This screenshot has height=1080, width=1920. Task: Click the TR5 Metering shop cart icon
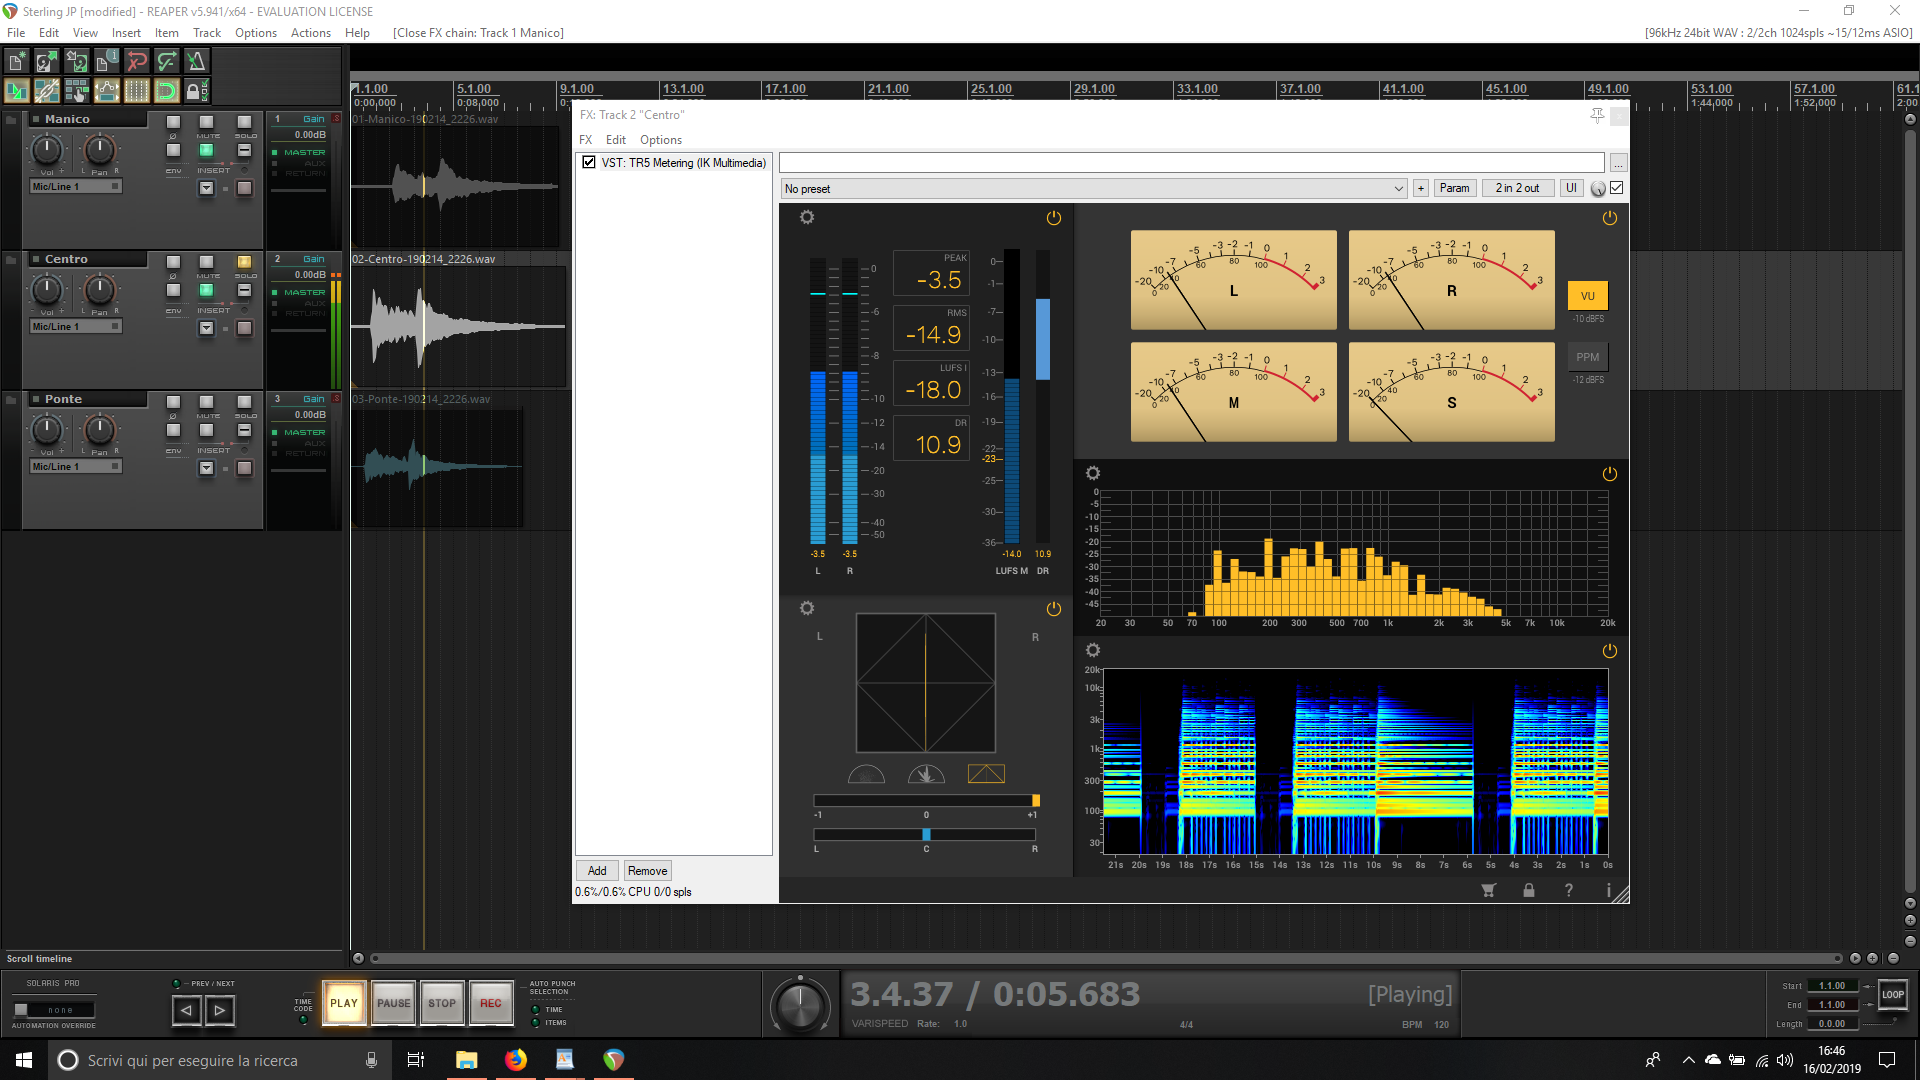(1488, 890)
